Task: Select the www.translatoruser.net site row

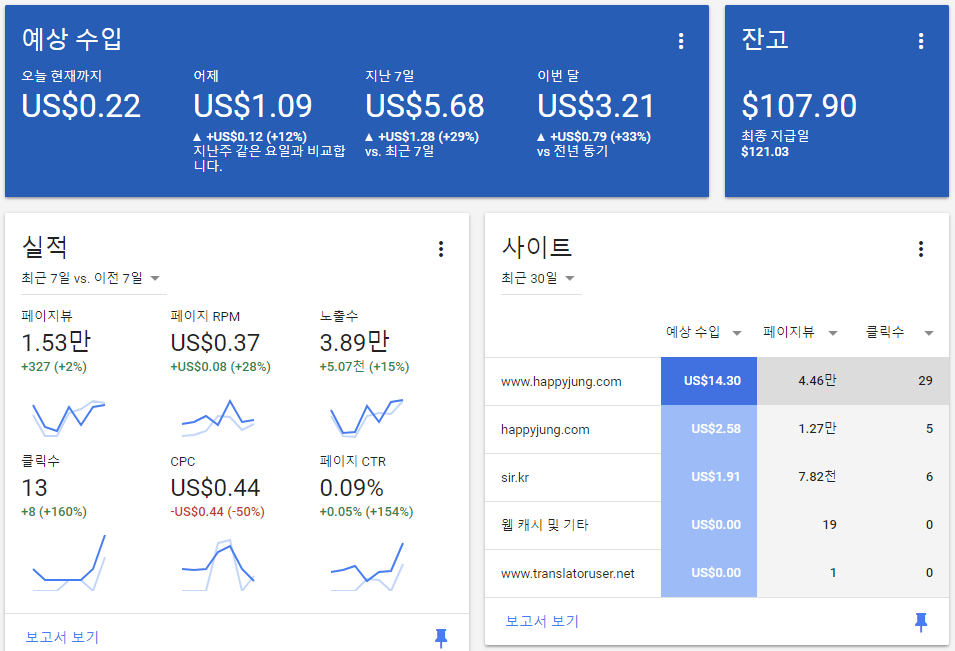Action: click(567, 574)
